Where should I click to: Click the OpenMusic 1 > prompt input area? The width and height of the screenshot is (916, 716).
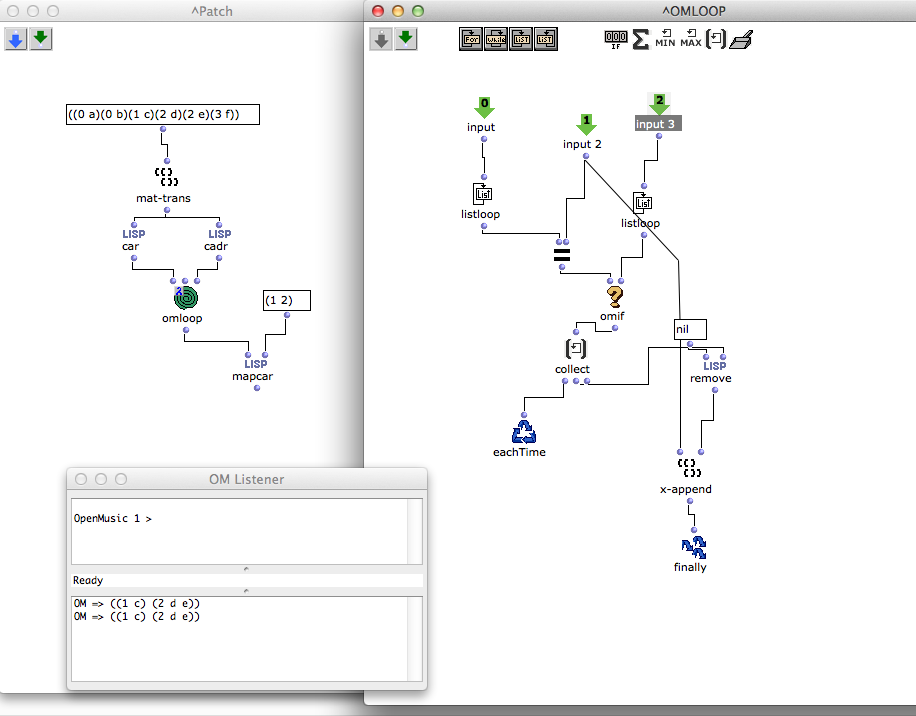(x=240, y=531)
